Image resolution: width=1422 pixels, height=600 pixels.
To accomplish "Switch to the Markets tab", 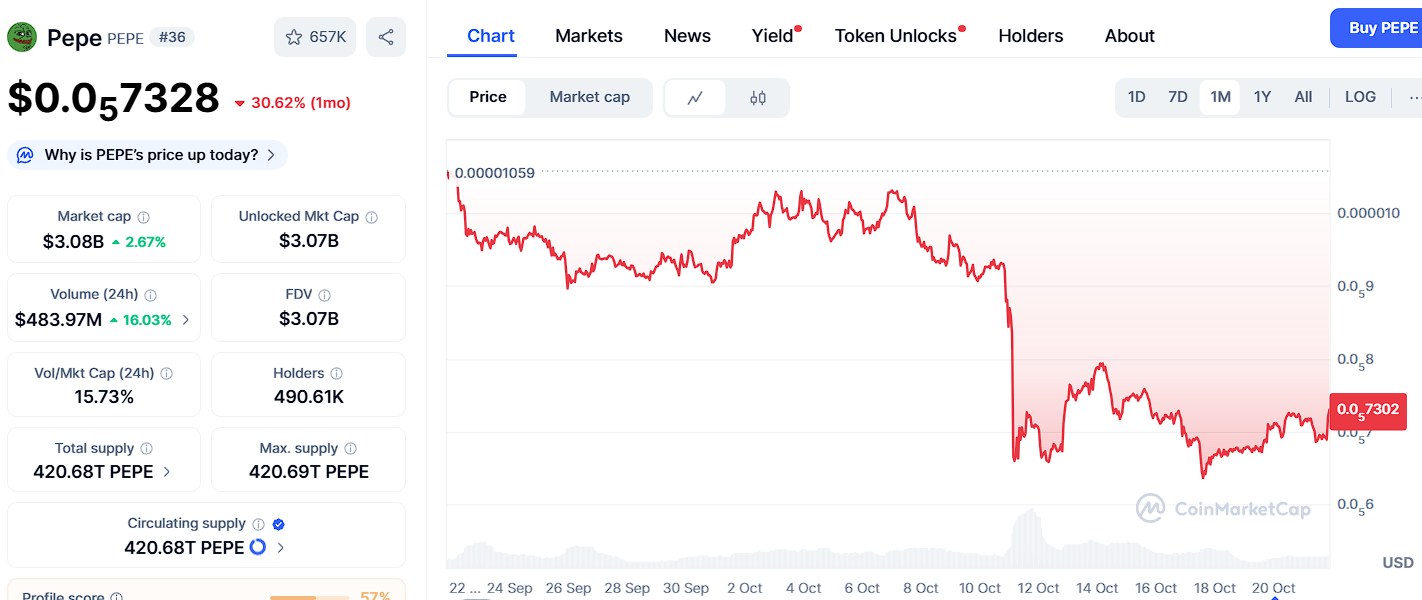I will [x=589, y=36].
